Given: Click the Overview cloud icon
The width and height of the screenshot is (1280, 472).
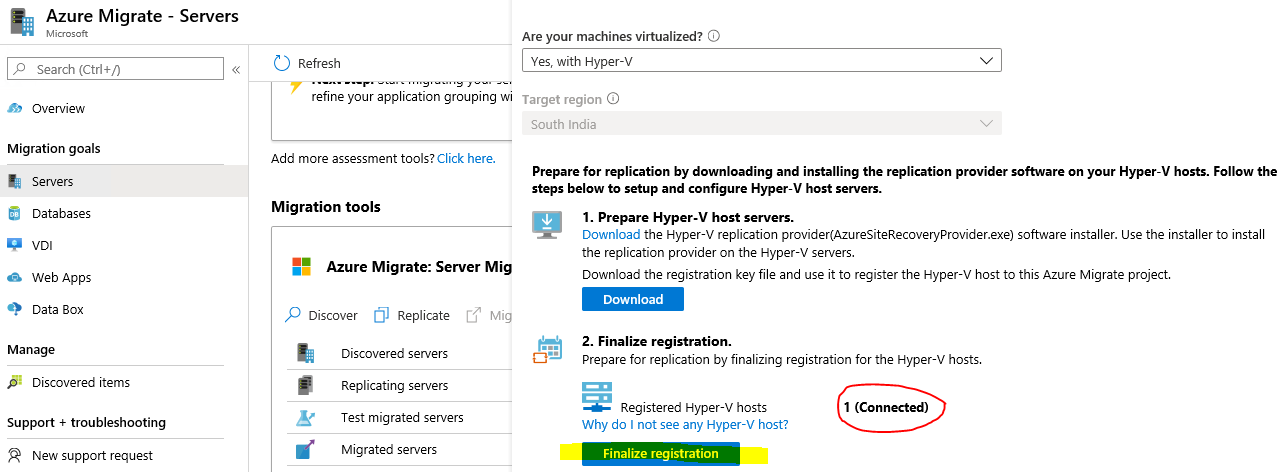Looking at the screenshot, I should pos(15,108).
